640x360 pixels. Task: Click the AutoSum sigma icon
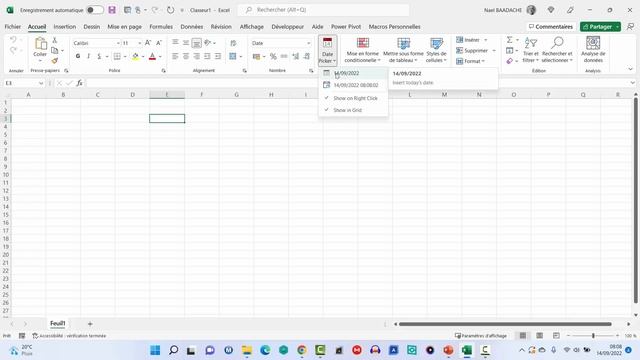coord(509,40)
